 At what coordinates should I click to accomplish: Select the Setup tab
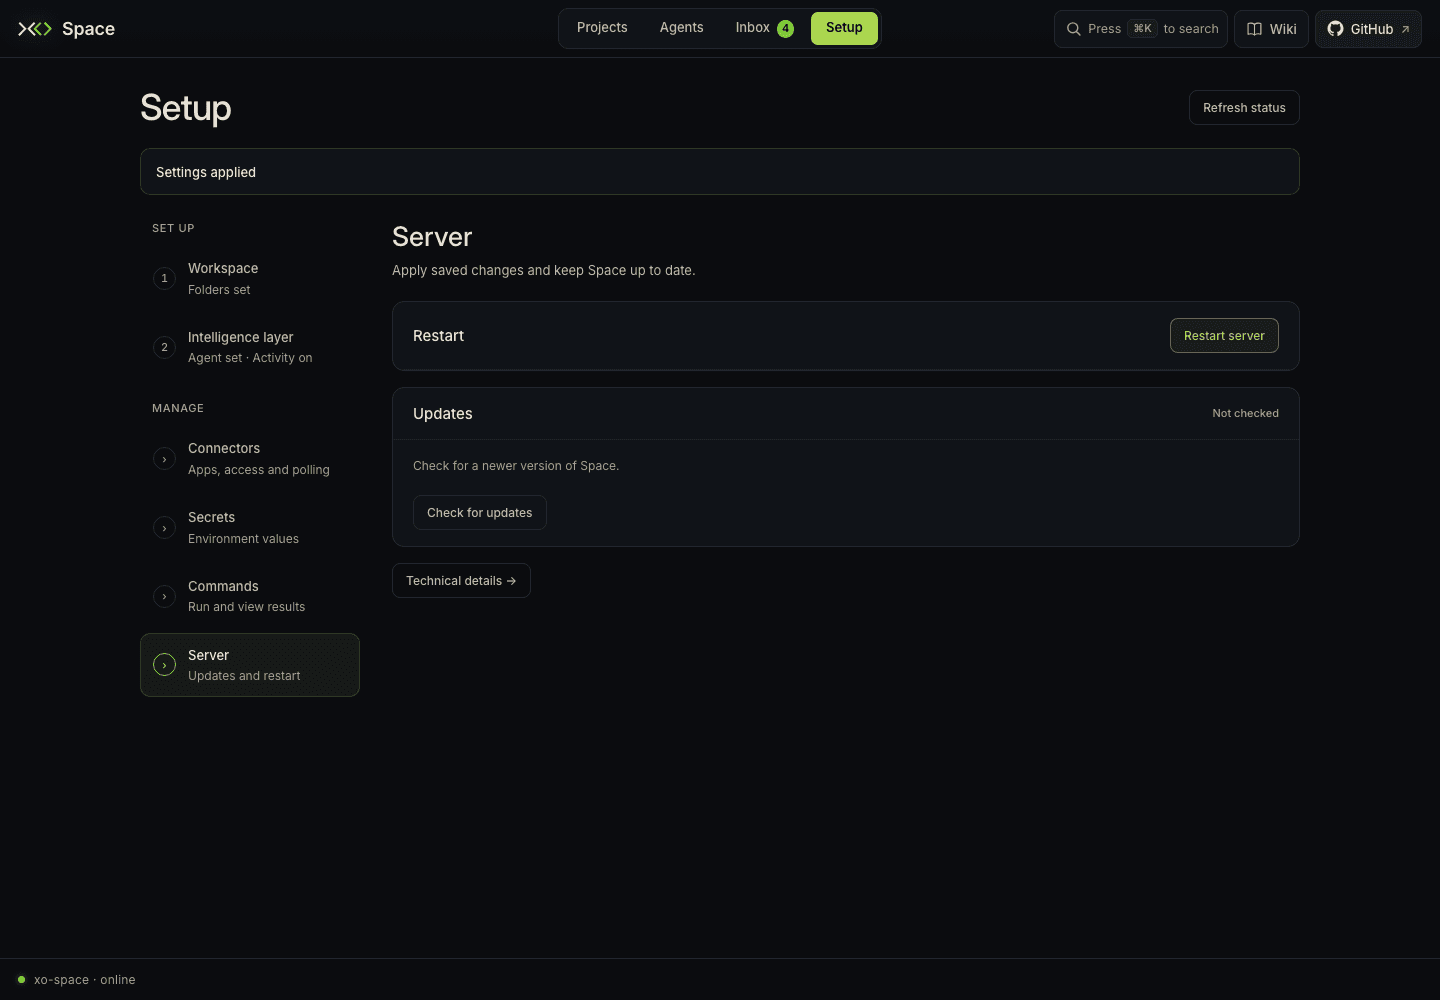[844, 28]
